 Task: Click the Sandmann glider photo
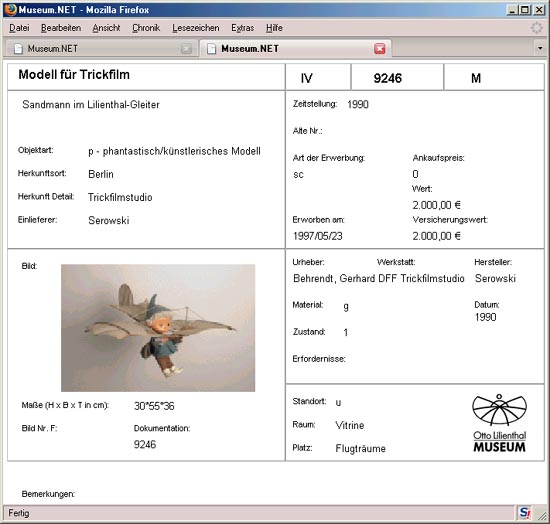158,328
